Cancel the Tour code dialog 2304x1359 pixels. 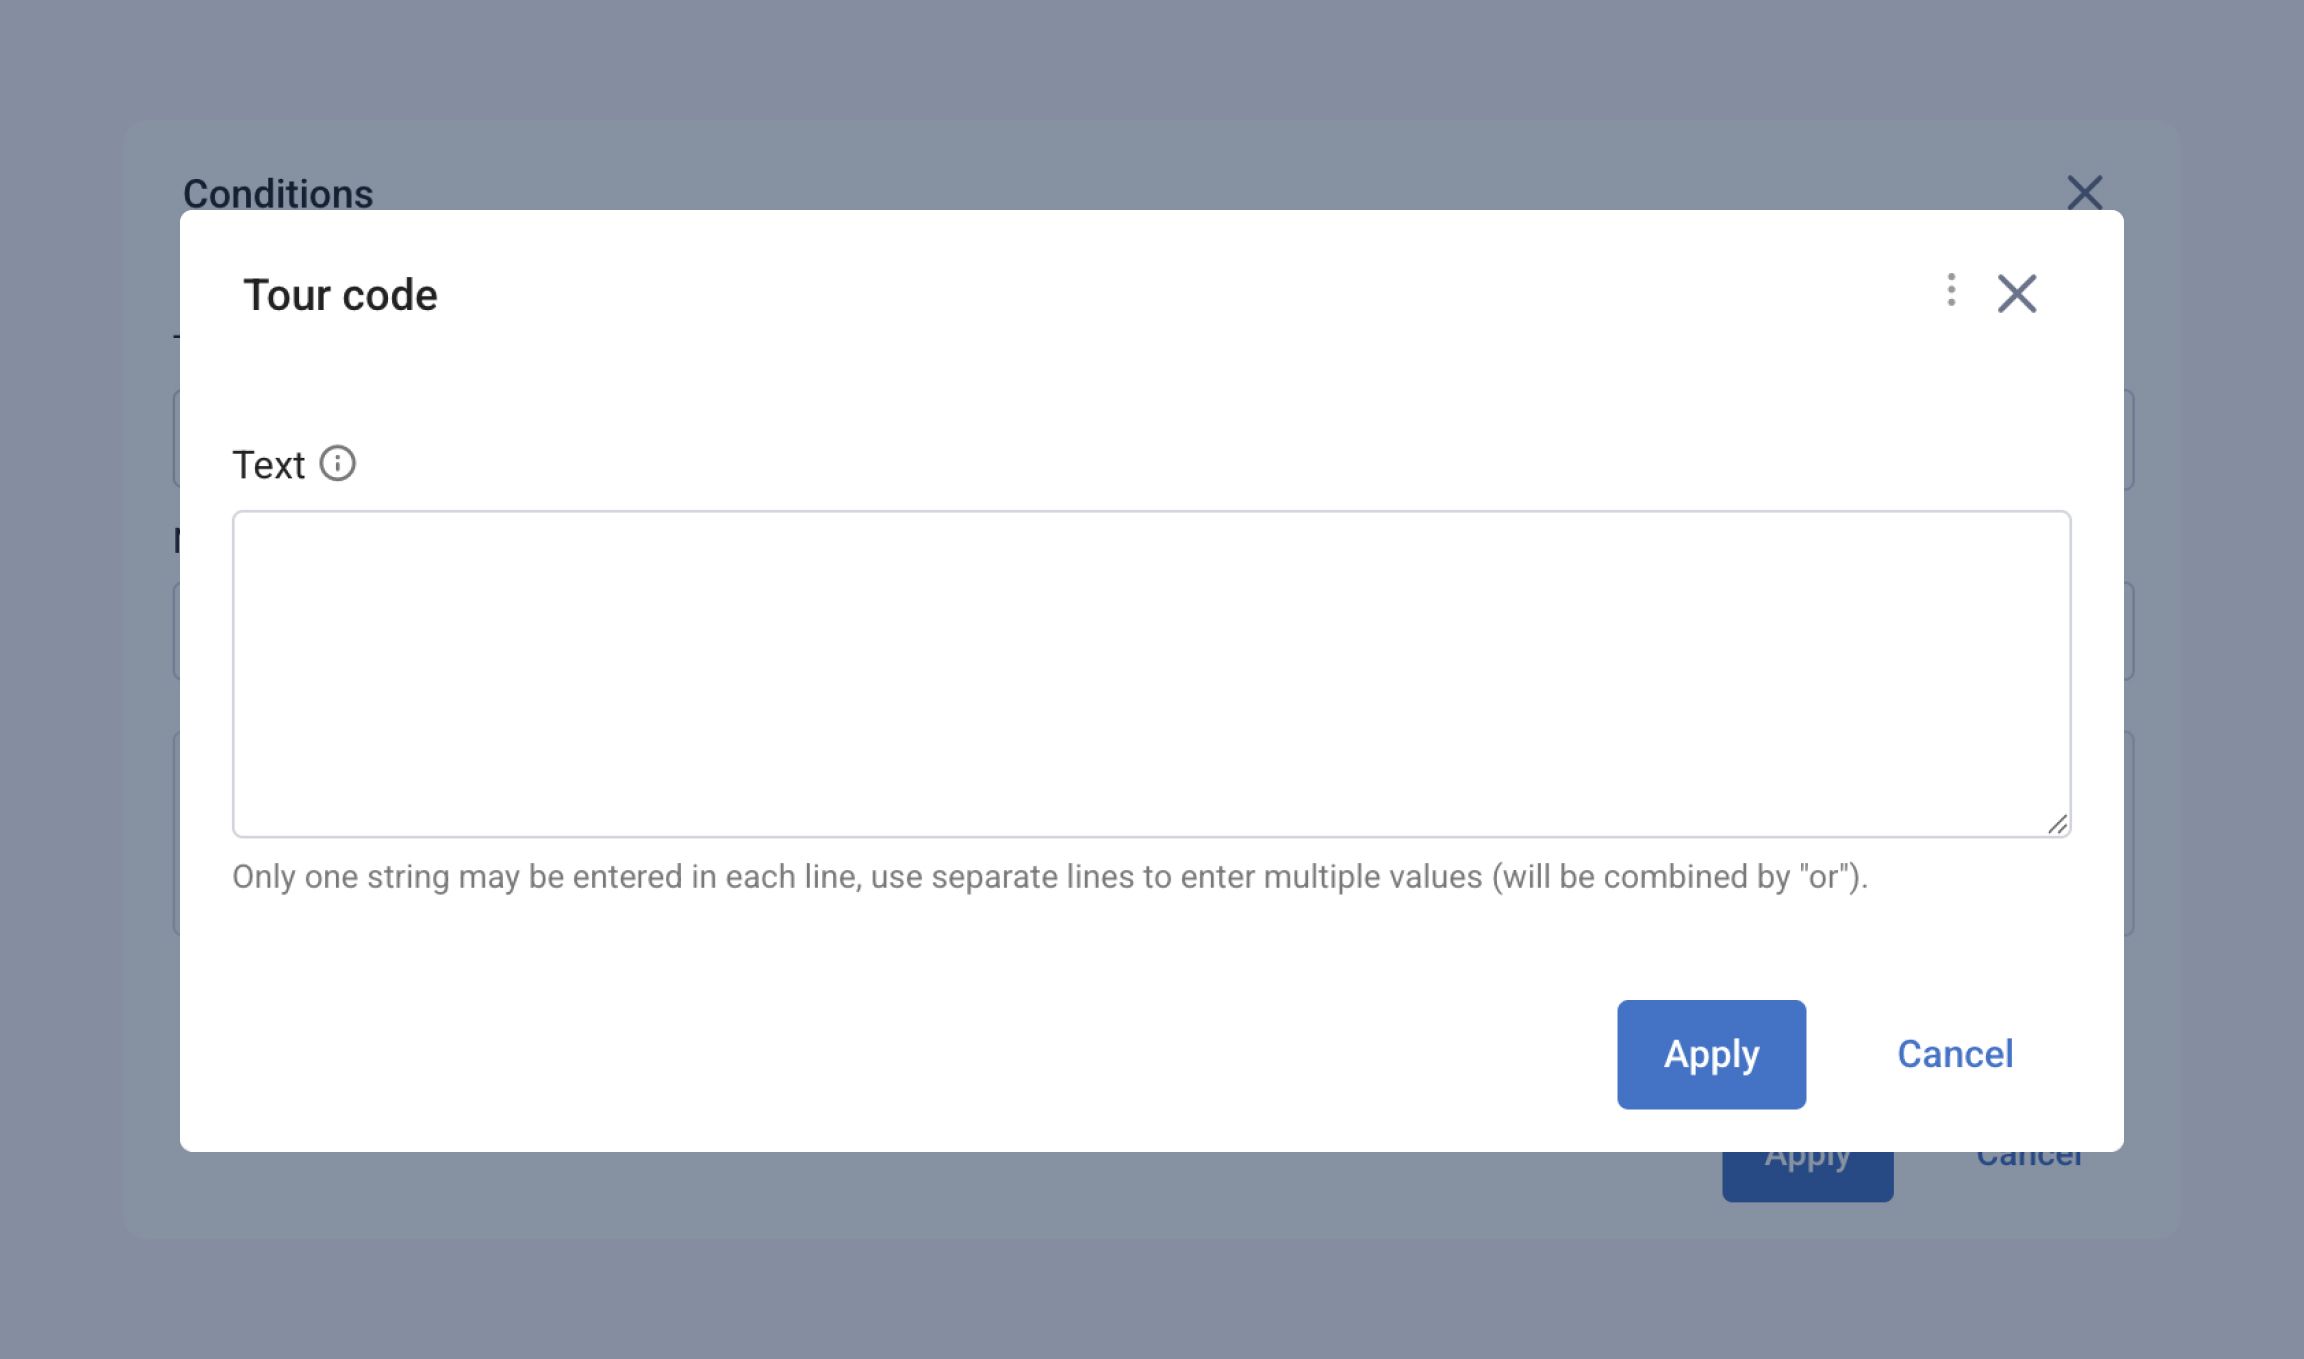tap(1954, 1054)
